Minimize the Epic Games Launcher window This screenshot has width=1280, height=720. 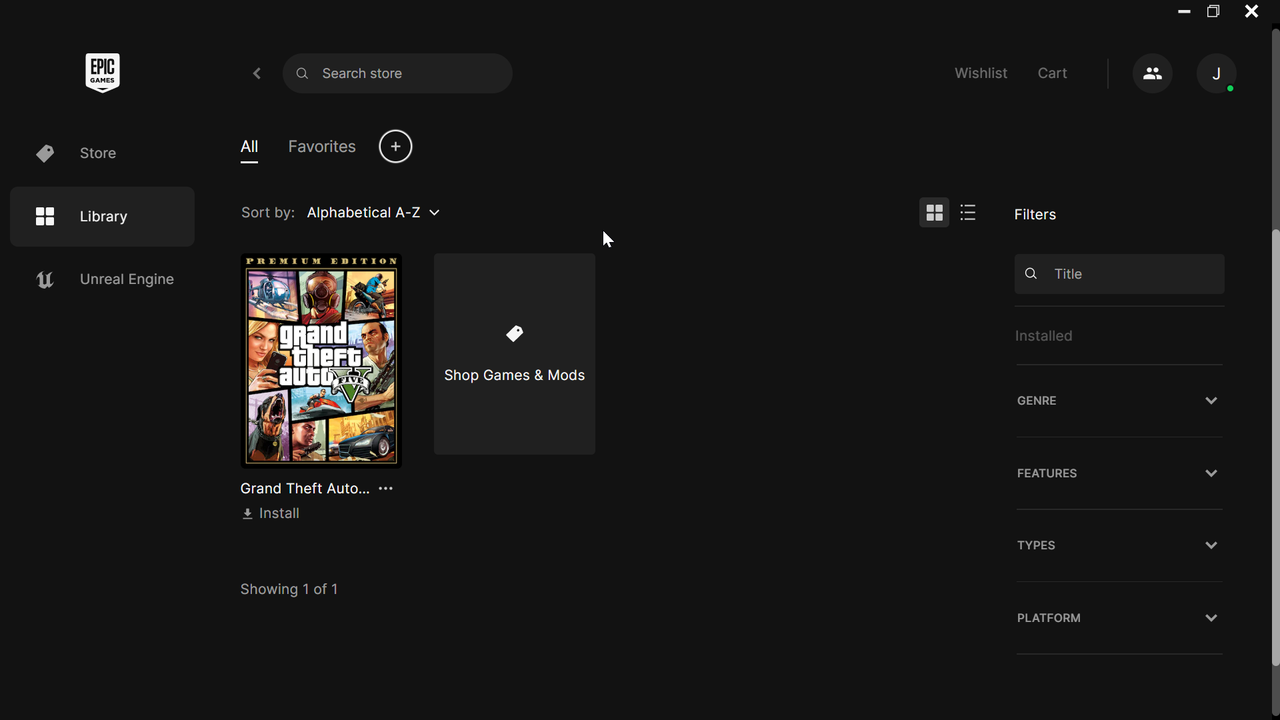click(x=1184, y=12)
